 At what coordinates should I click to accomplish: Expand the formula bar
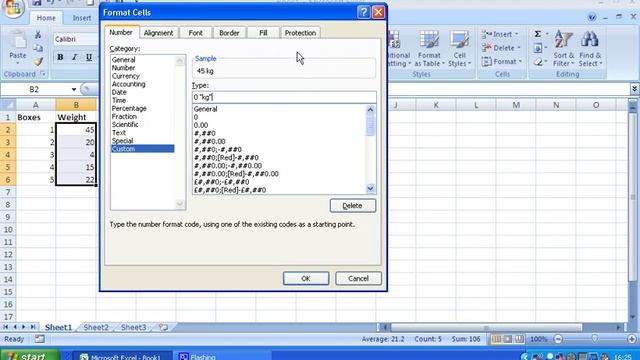(634, 89)
